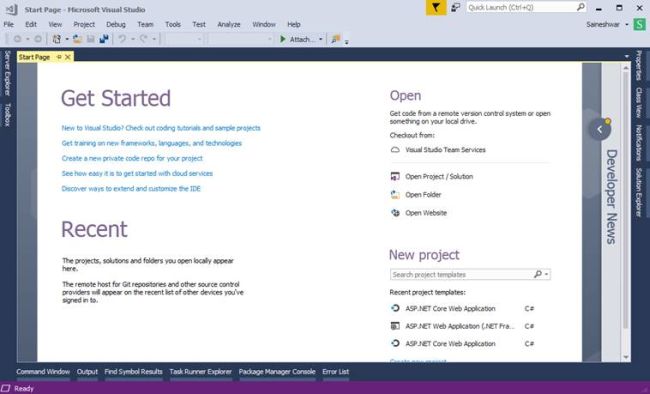The image size is (650, 394).
Task: Click the green Attach play icon
Action: coord(283,39)
